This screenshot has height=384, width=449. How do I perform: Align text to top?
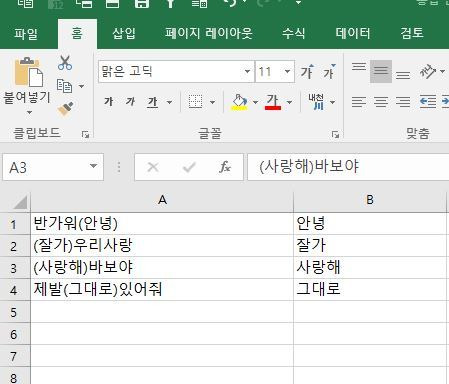click(359, 67)
